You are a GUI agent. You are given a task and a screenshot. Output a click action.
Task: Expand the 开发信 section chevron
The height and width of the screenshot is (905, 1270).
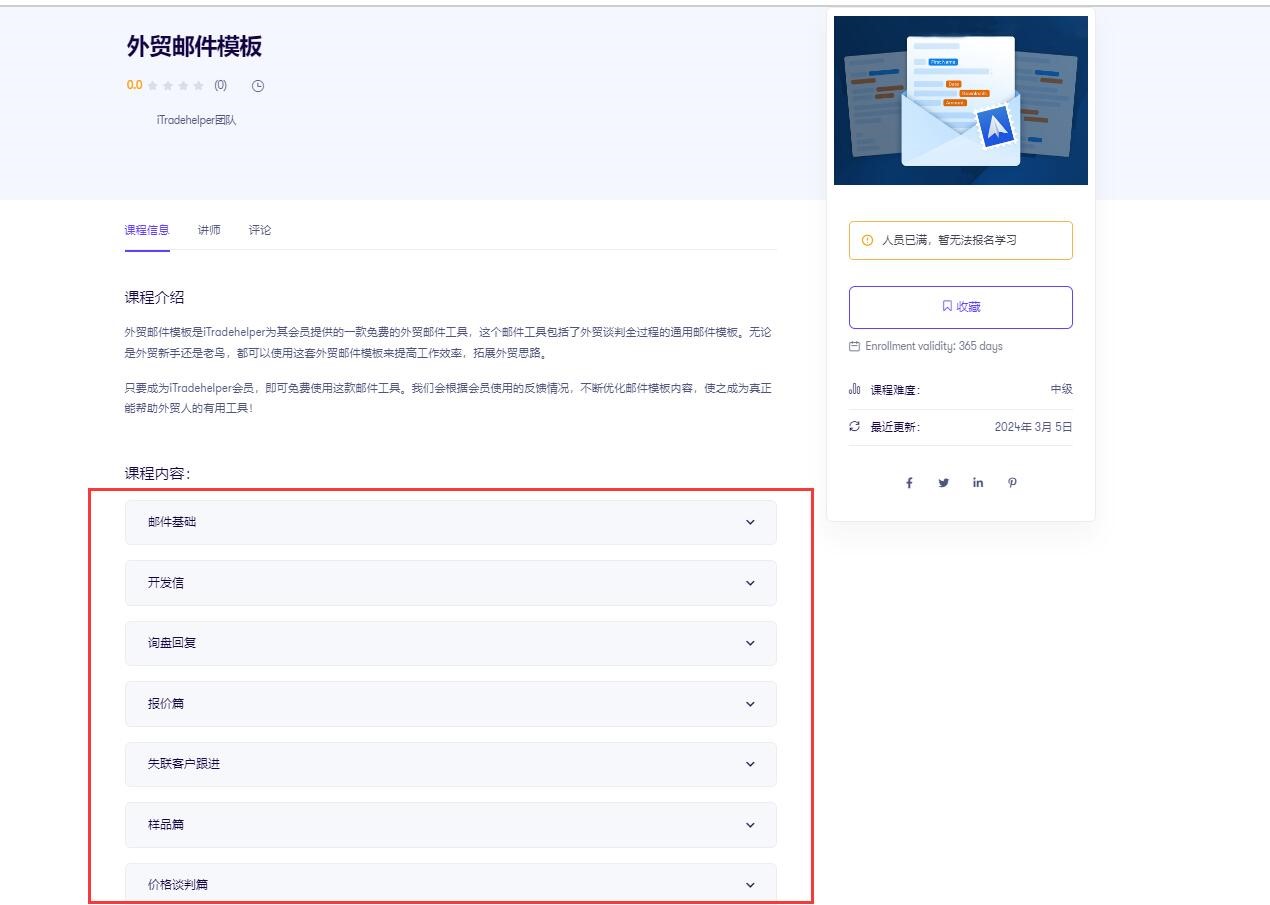point(750,583)
